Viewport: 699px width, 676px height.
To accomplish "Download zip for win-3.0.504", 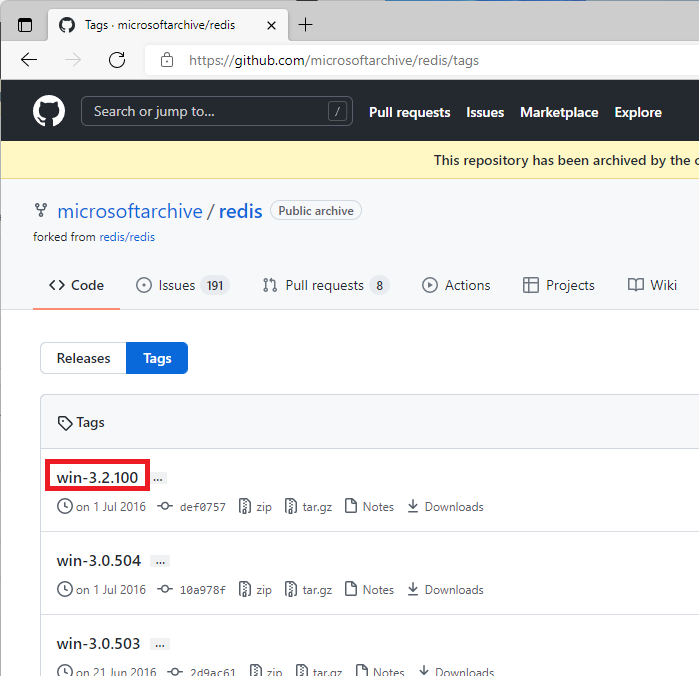I will point(255,590).
